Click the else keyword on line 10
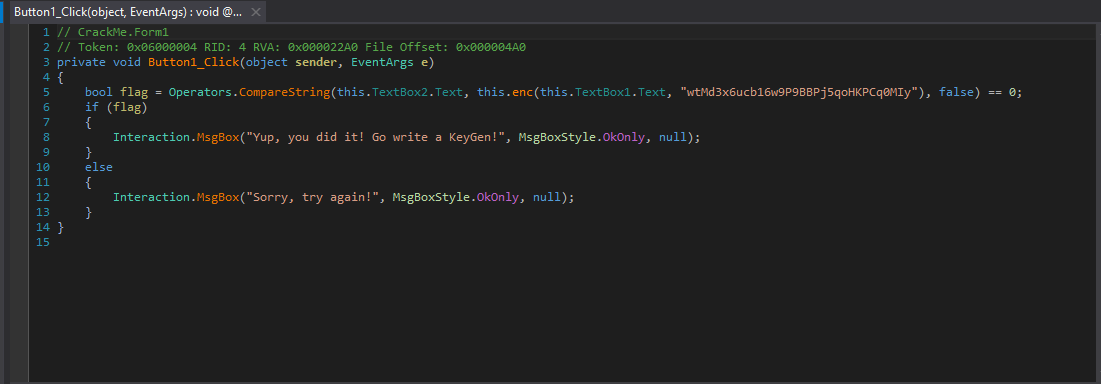 99,168
